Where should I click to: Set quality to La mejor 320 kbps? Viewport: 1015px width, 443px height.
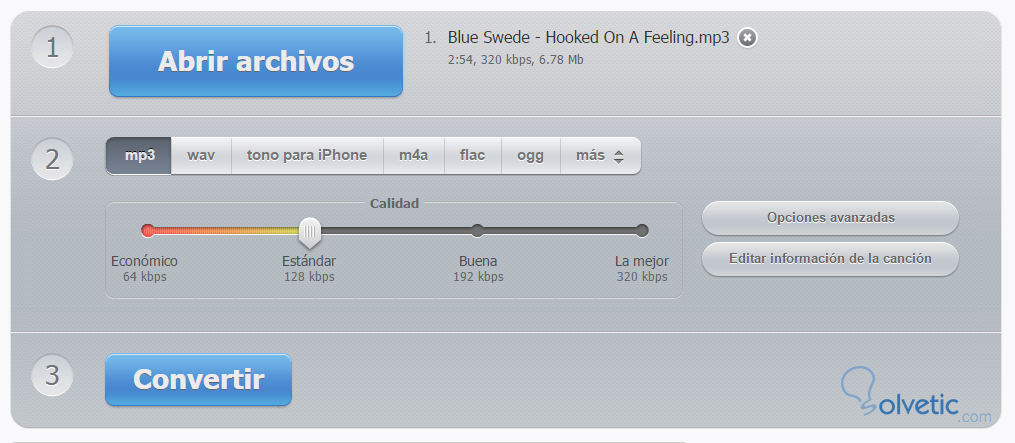coord(641,230)
